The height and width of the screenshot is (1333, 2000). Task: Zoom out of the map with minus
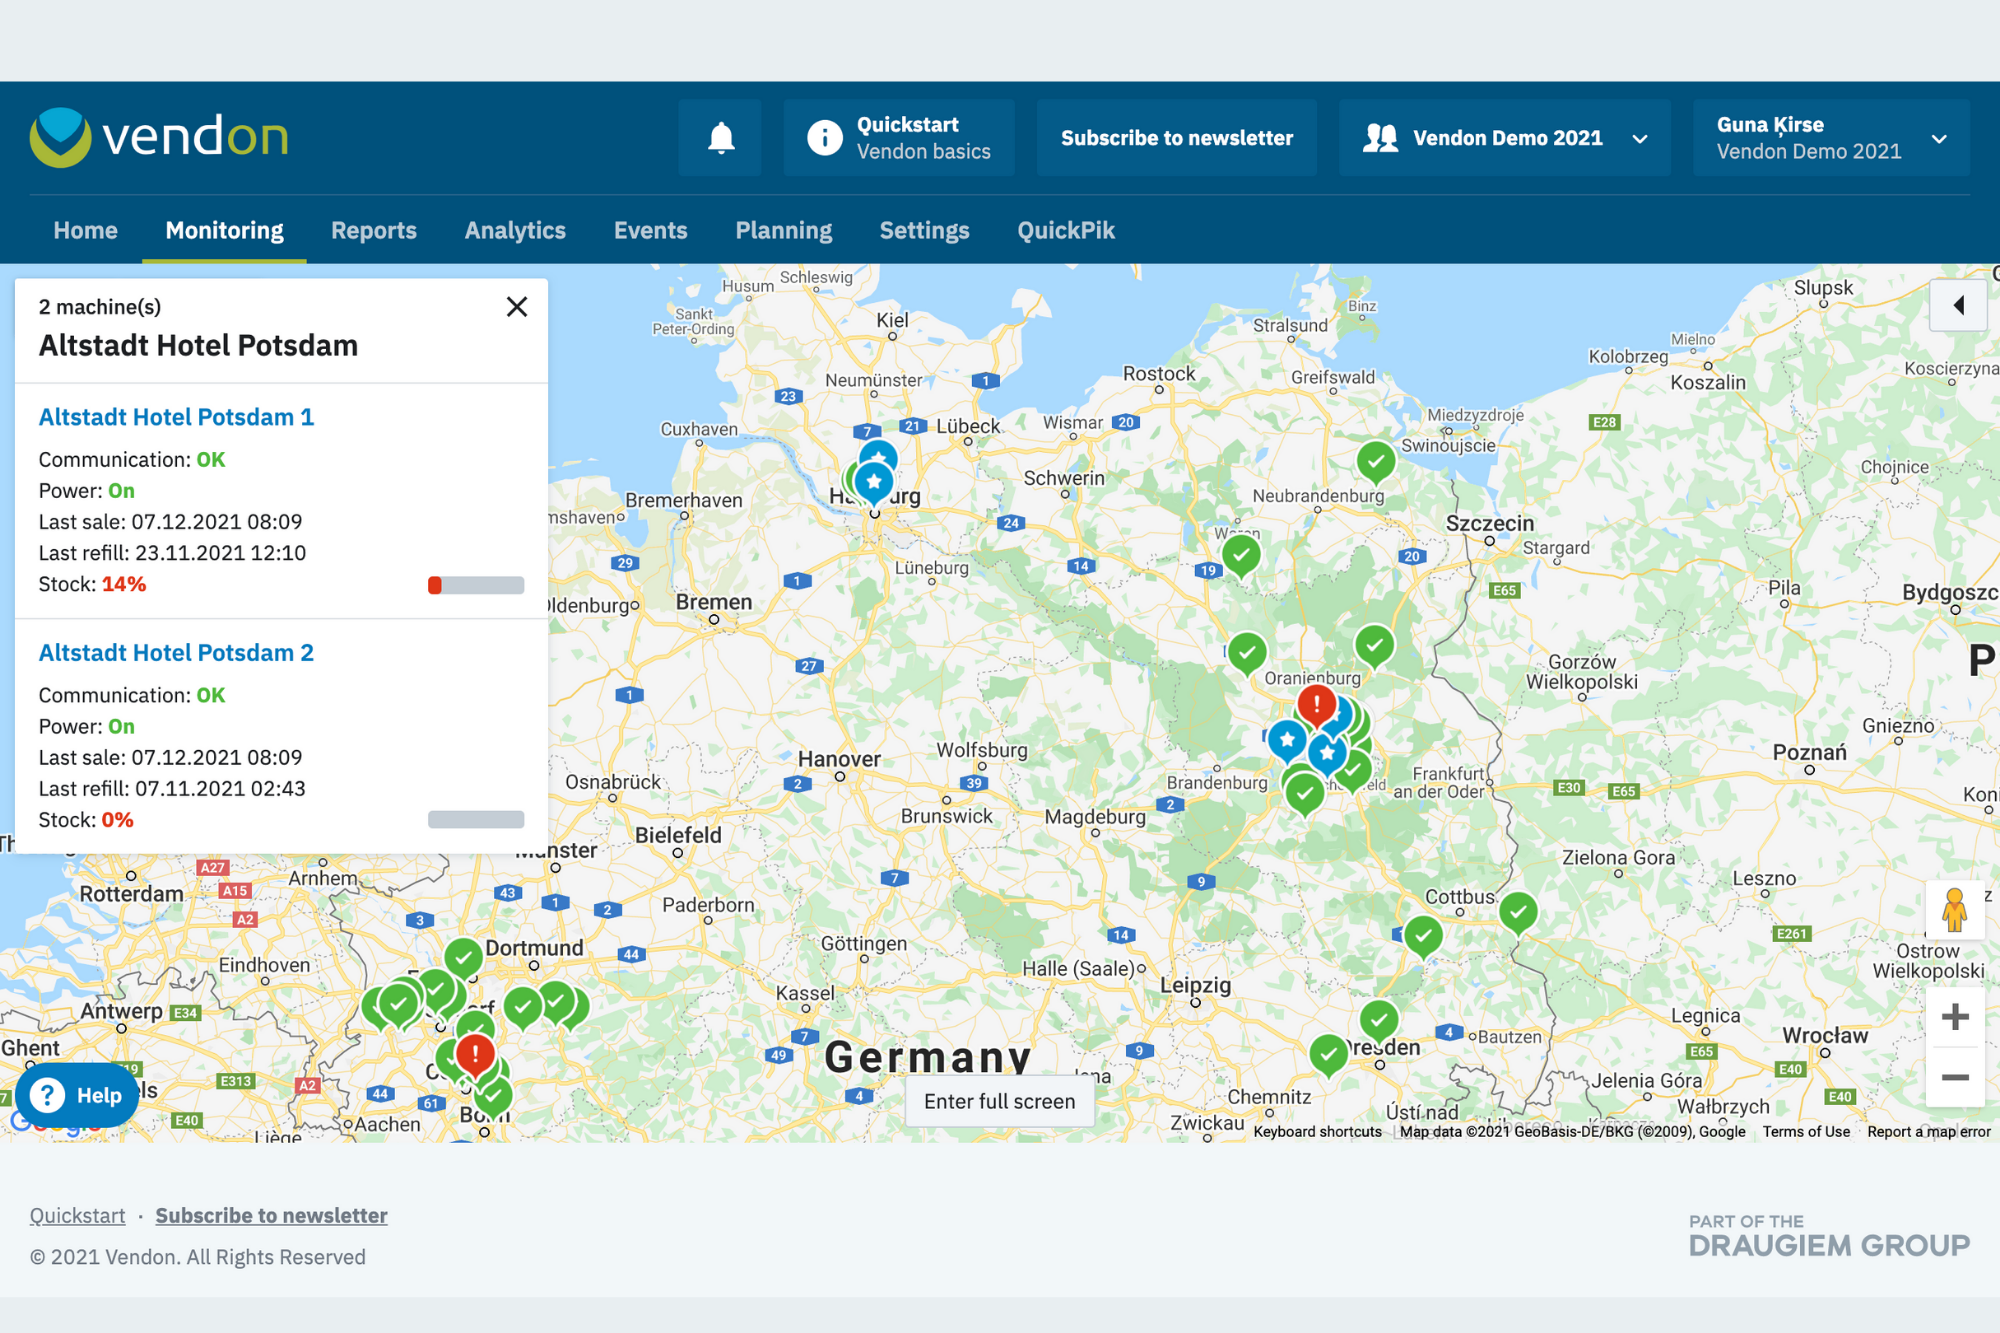click(1954, 1077)
